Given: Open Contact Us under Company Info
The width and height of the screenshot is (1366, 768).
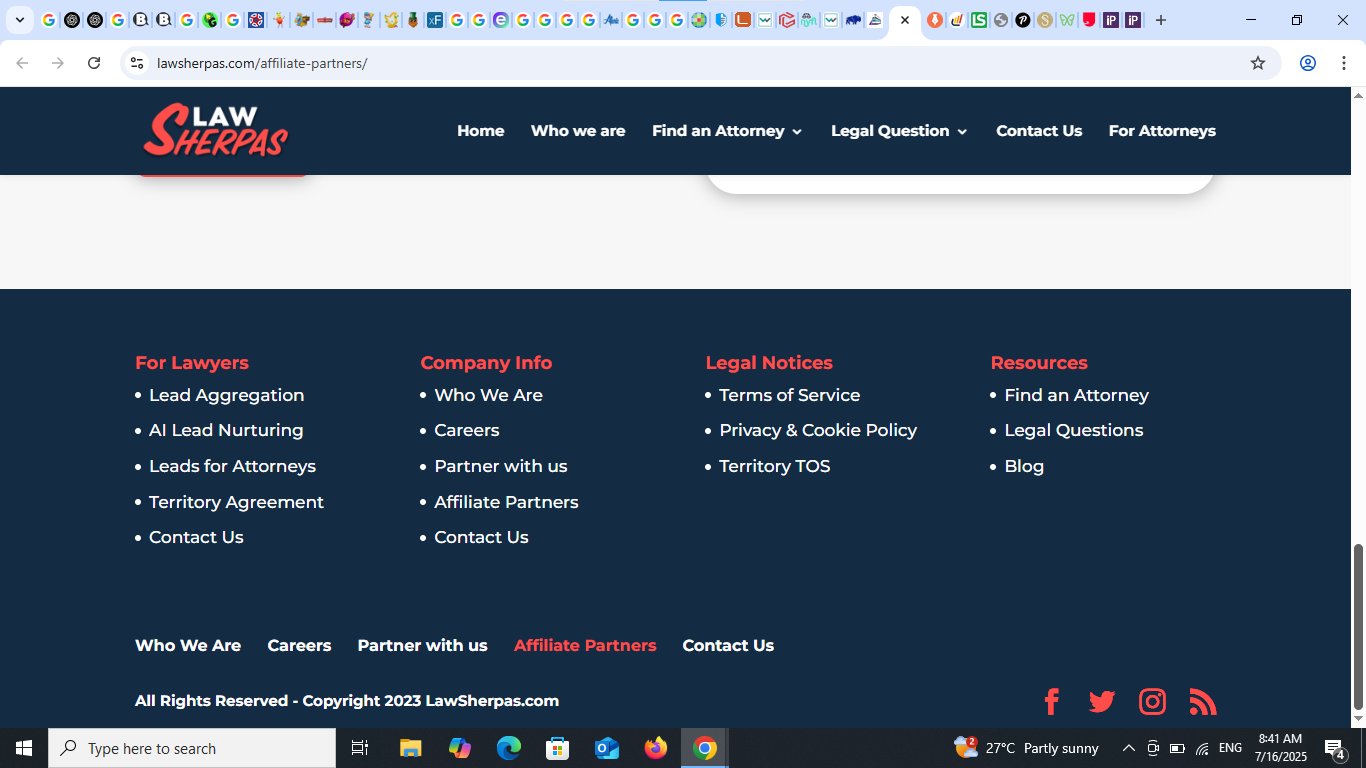Looking at the screenshot, I should tap(481, 537).
